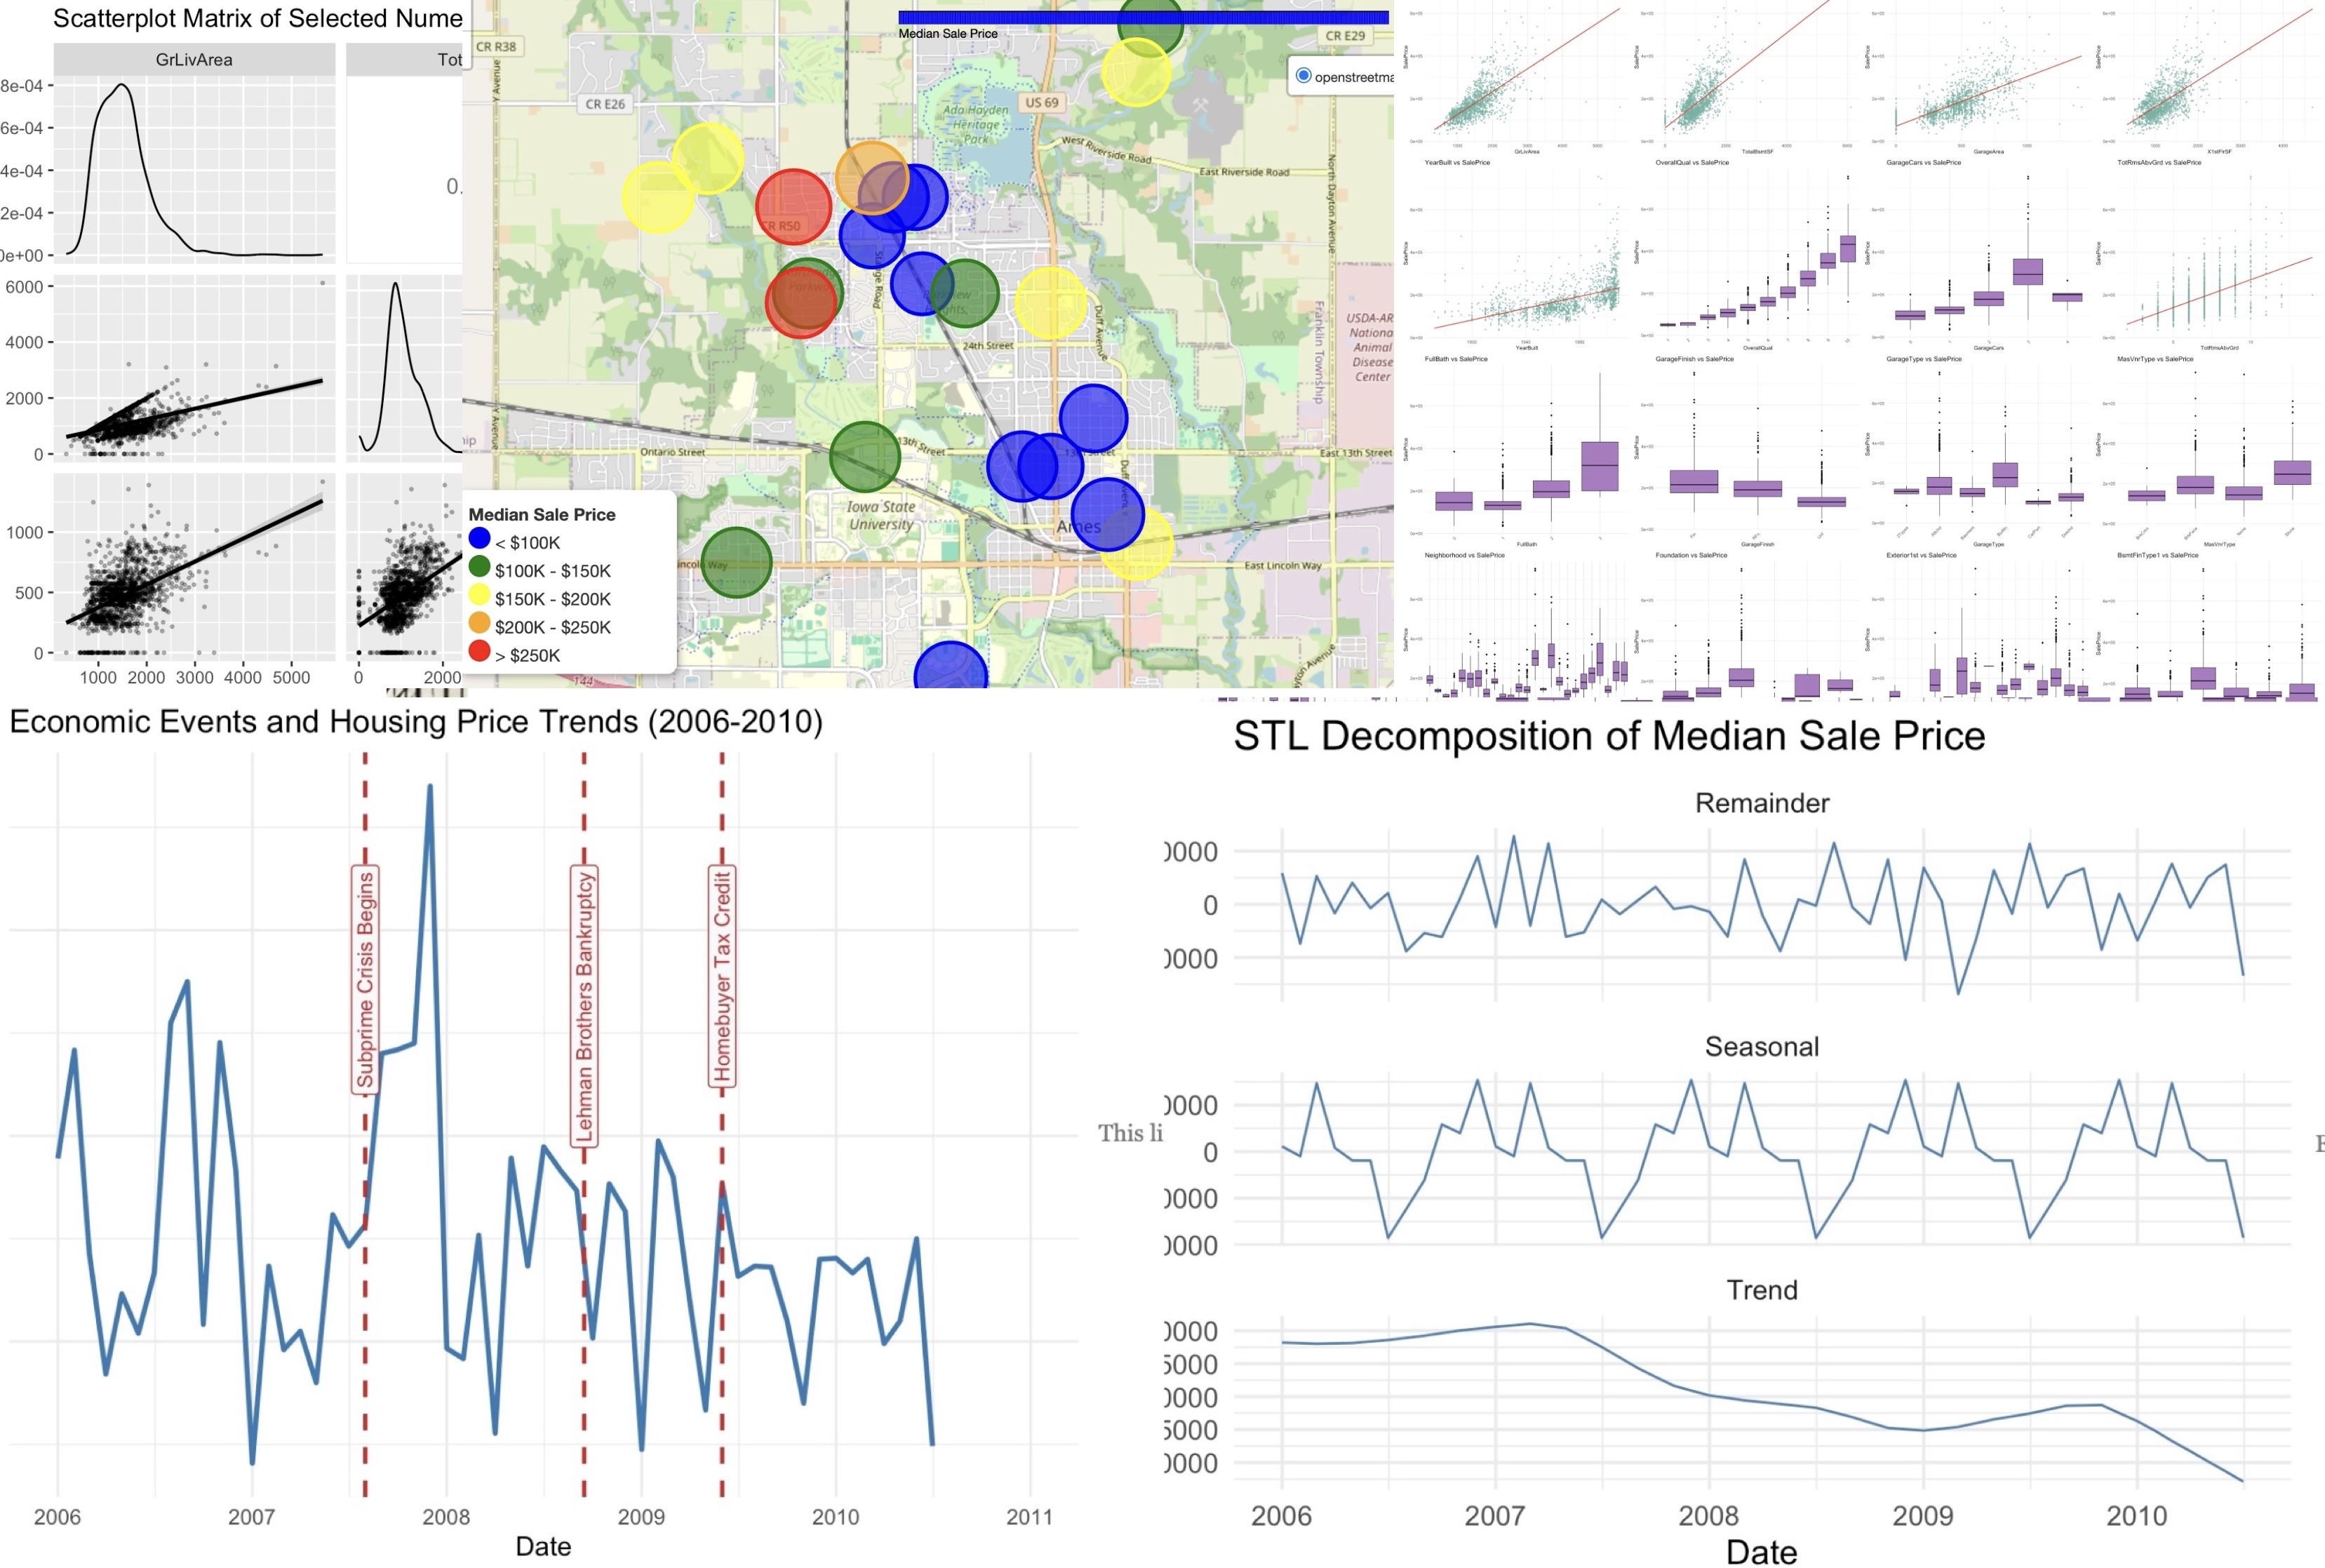
Task: Click red circle marker on CR R50
Action: click(793, 207)
